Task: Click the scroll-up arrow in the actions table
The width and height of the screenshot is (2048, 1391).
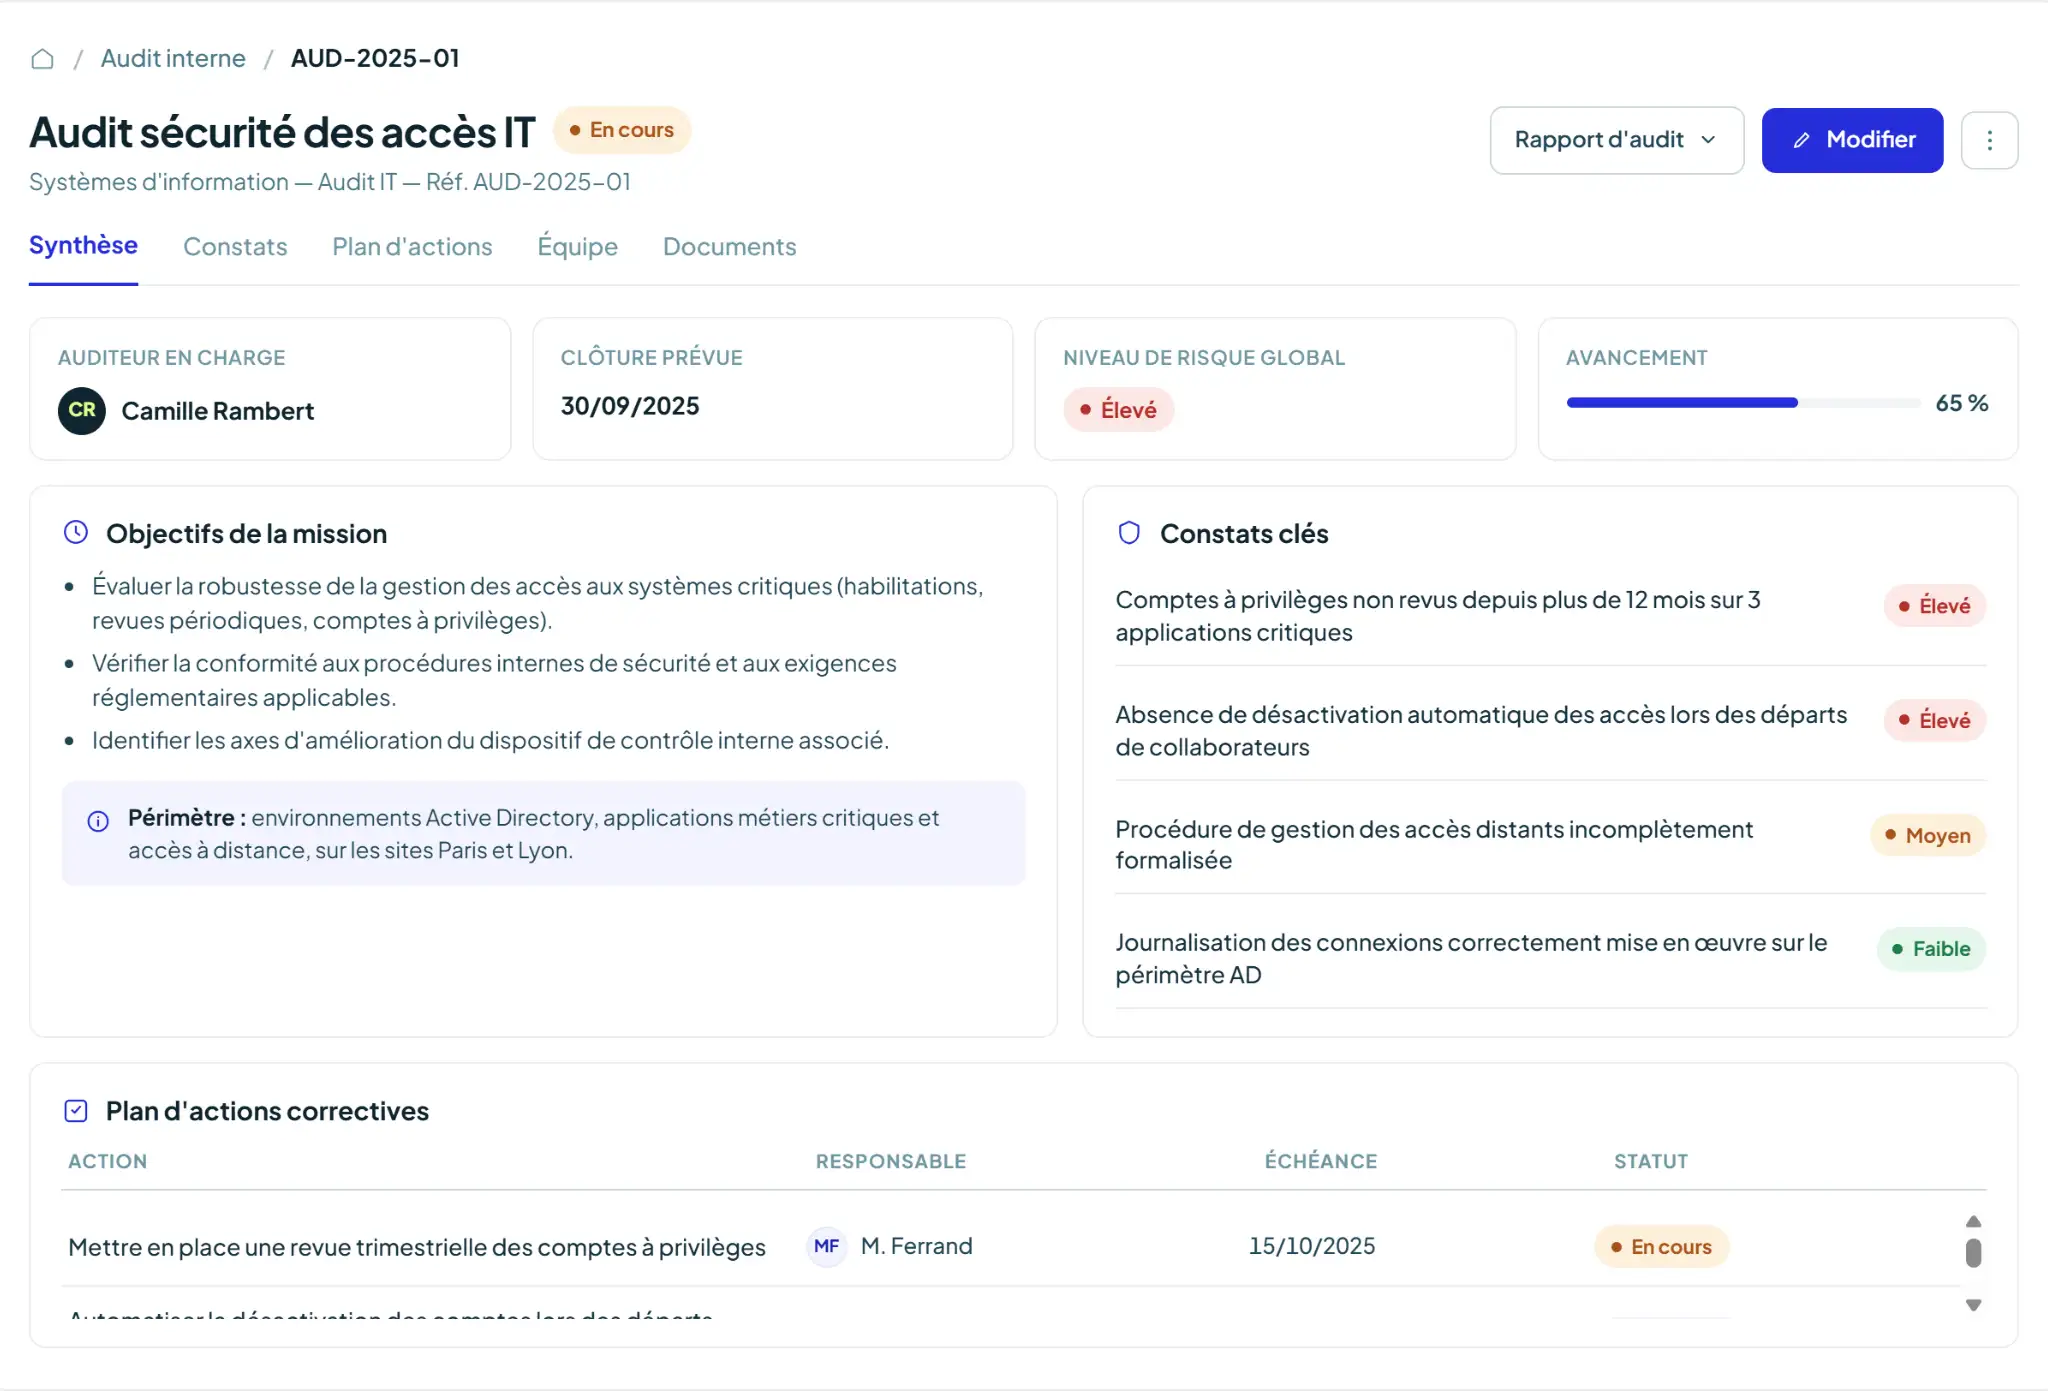Action: 1973,1221
